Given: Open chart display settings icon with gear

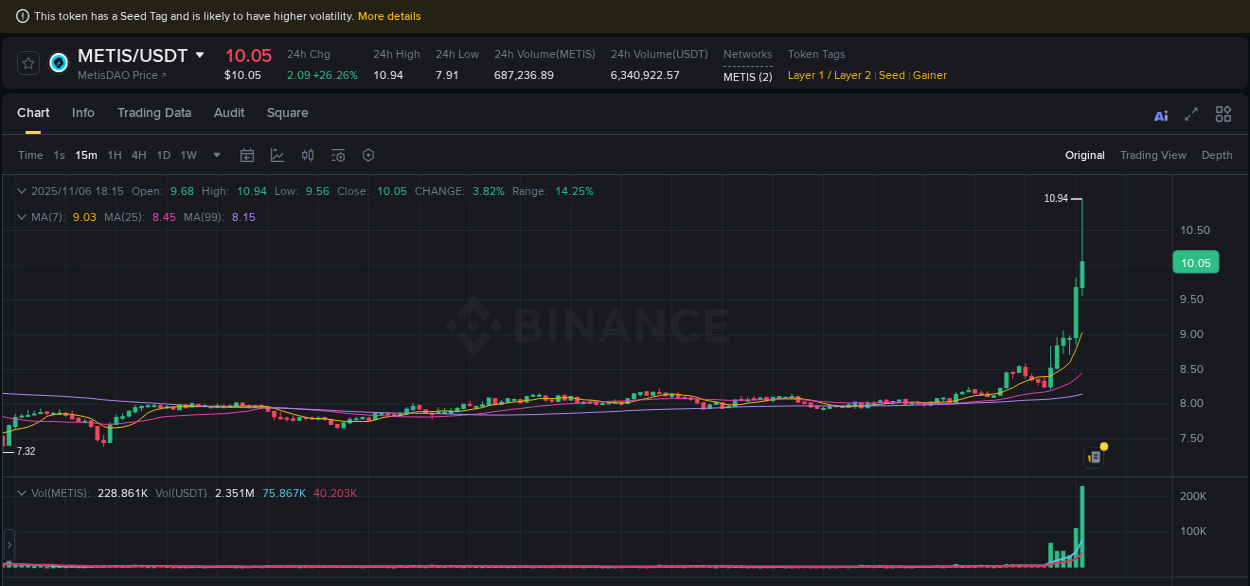Looking at the screenshot, I should [338, 155].
